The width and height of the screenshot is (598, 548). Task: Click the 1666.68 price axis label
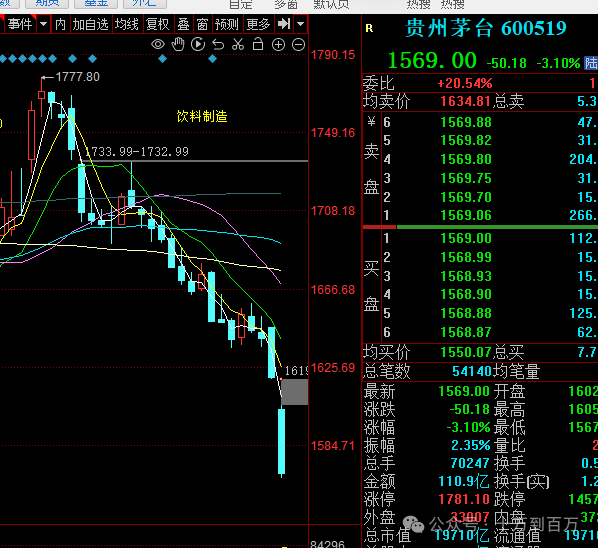333,290
